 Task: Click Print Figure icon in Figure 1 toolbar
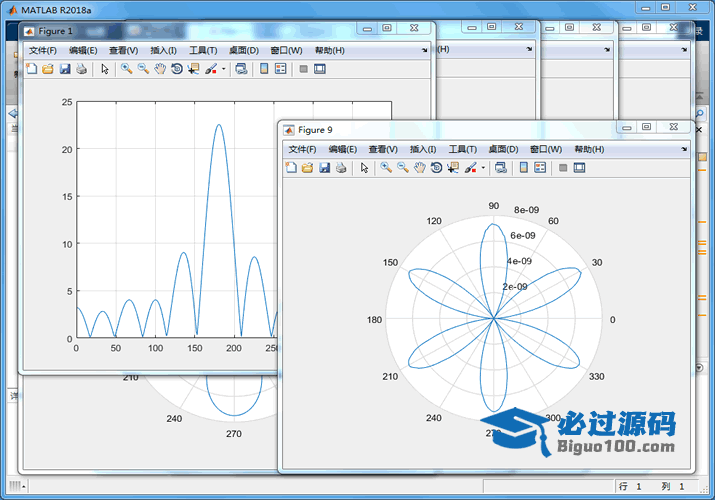pyautogui.click(x=82, y=69)
